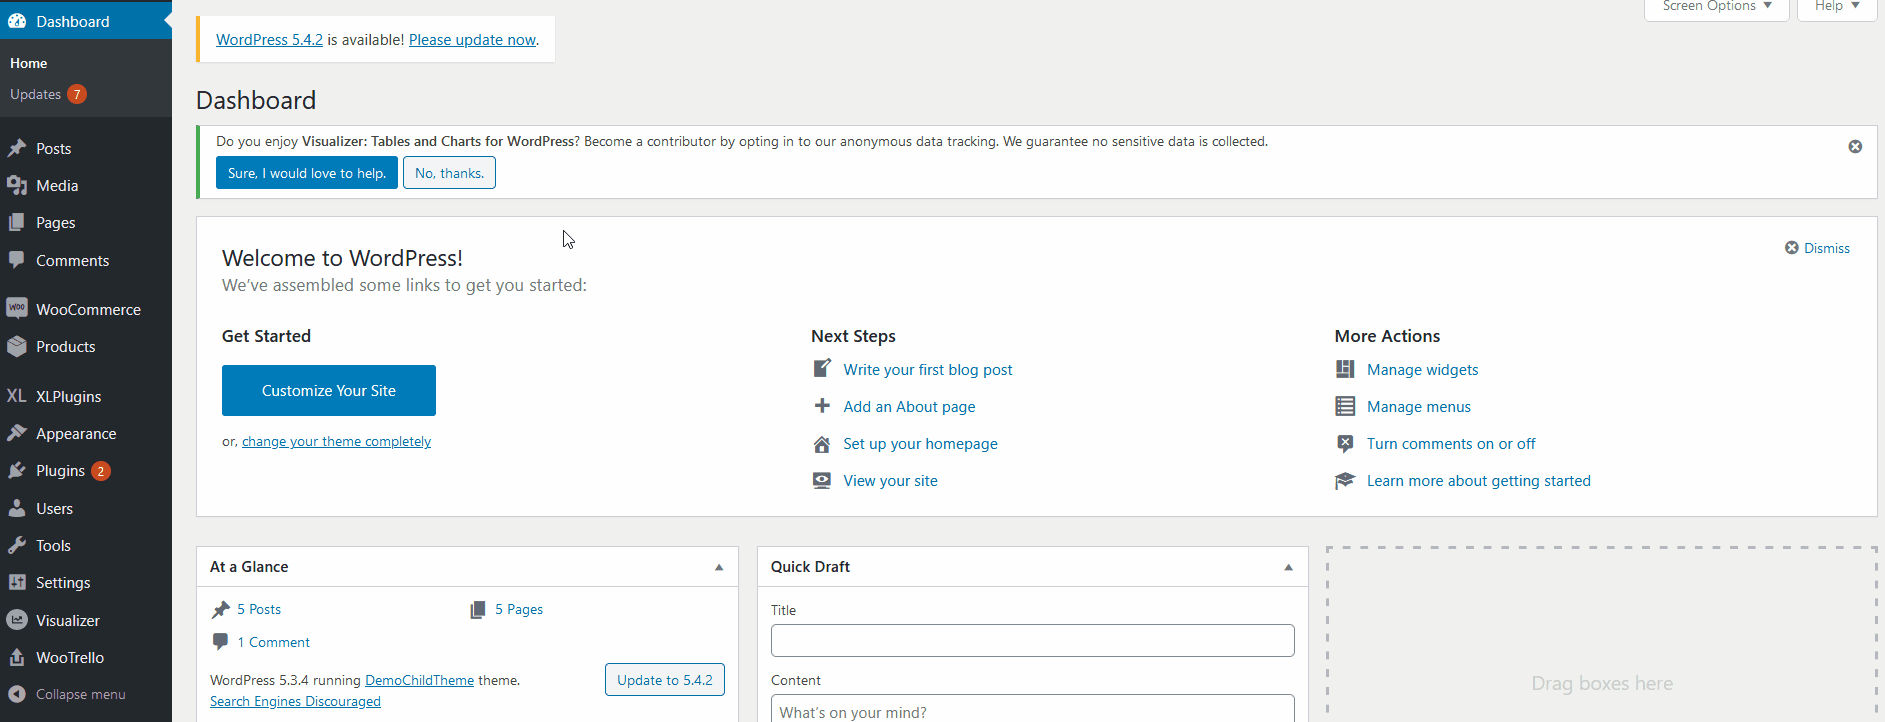Open the Plugins menu with 2 updates
Screen dimensions: 1885x722
pos(86,470)
